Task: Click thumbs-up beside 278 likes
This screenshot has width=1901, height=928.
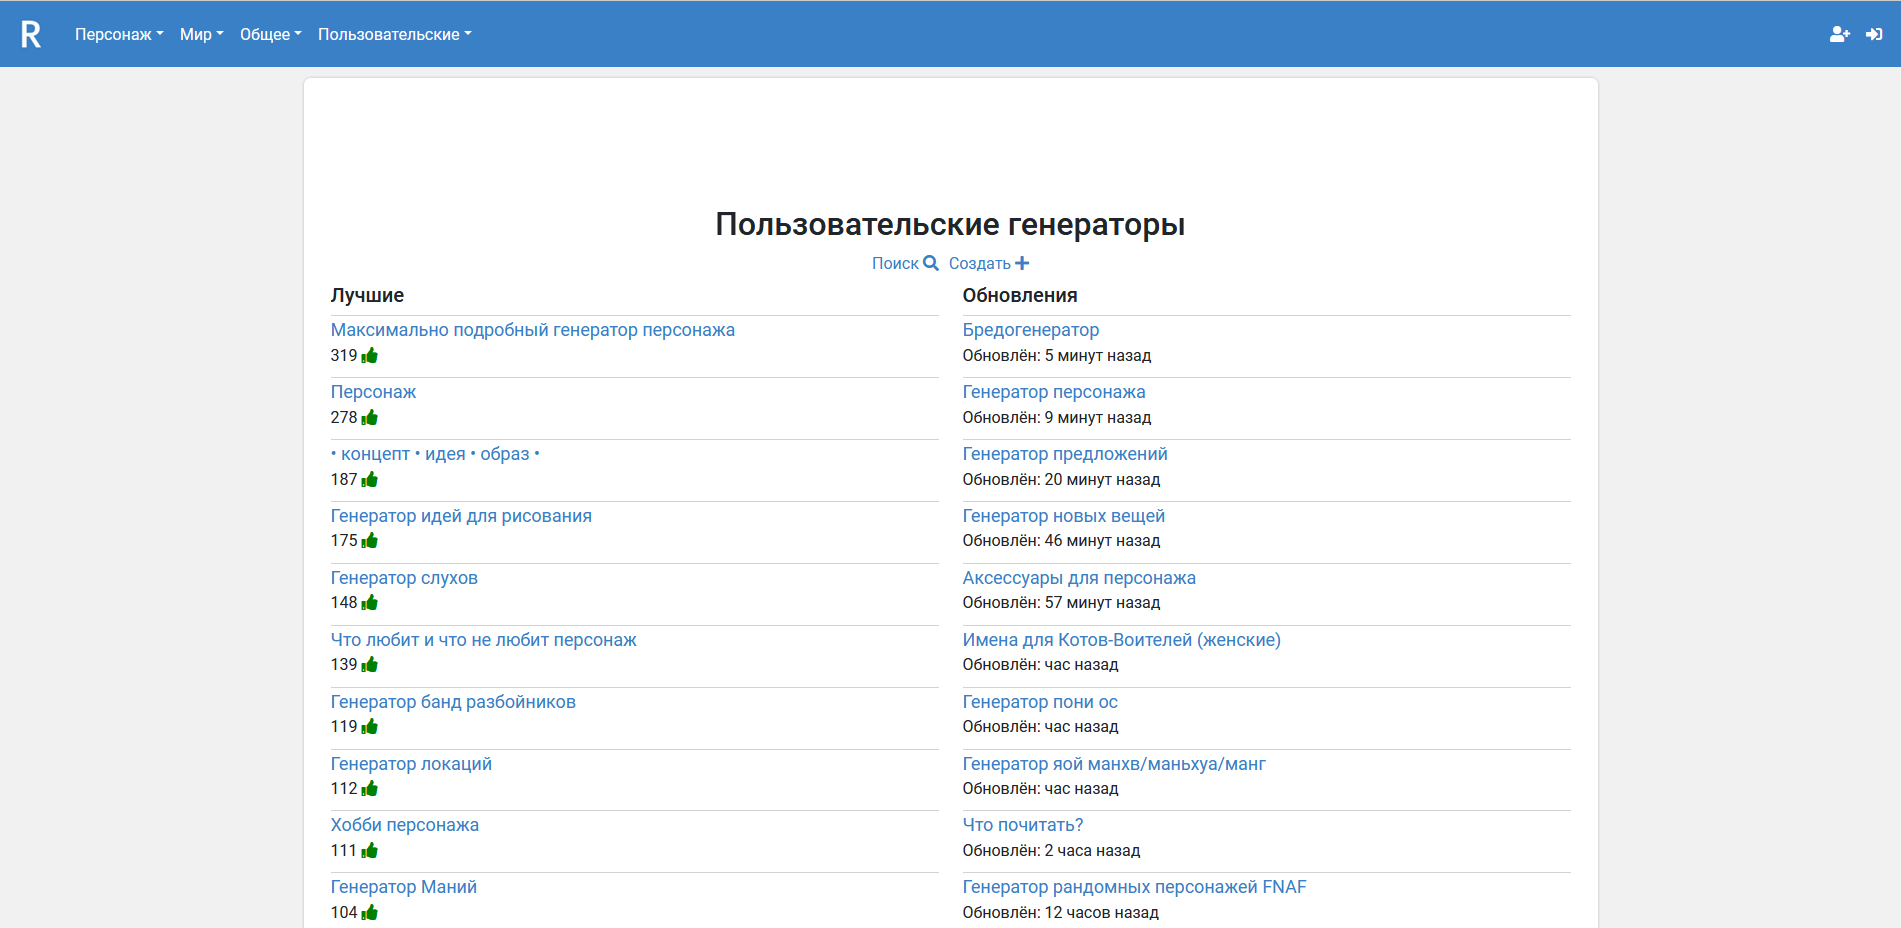Action: coord(370,417)
